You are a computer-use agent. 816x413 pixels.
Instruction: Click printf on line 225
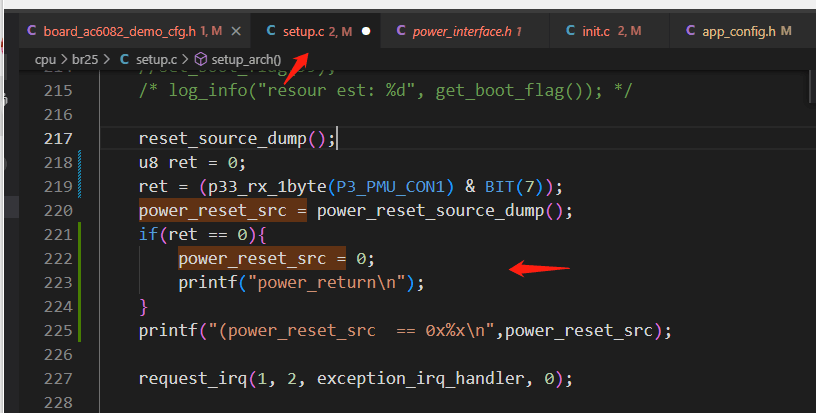tap(168, 330)
